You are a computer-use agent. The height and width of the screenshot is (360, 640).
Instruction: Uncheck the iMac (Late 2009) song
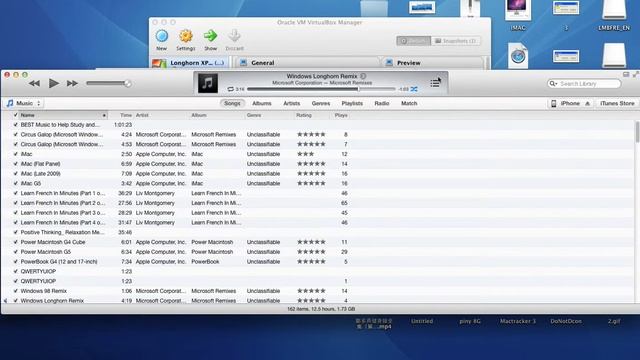pos(16,173)
